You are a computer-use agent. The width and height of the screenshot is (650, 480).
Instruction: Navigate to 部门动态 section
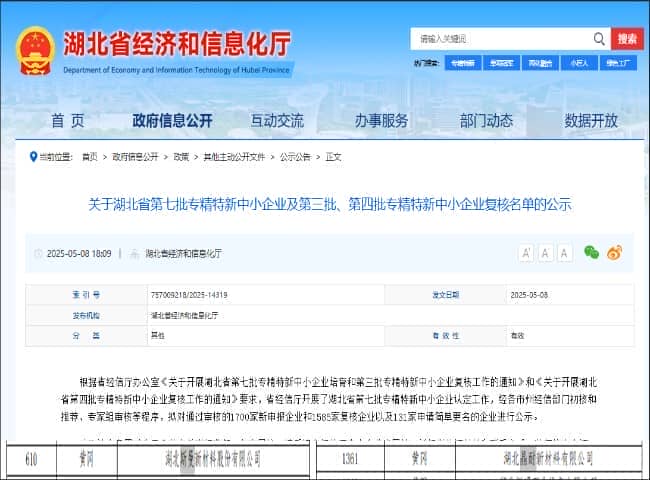pyautogui.click(x=486, y=121)
